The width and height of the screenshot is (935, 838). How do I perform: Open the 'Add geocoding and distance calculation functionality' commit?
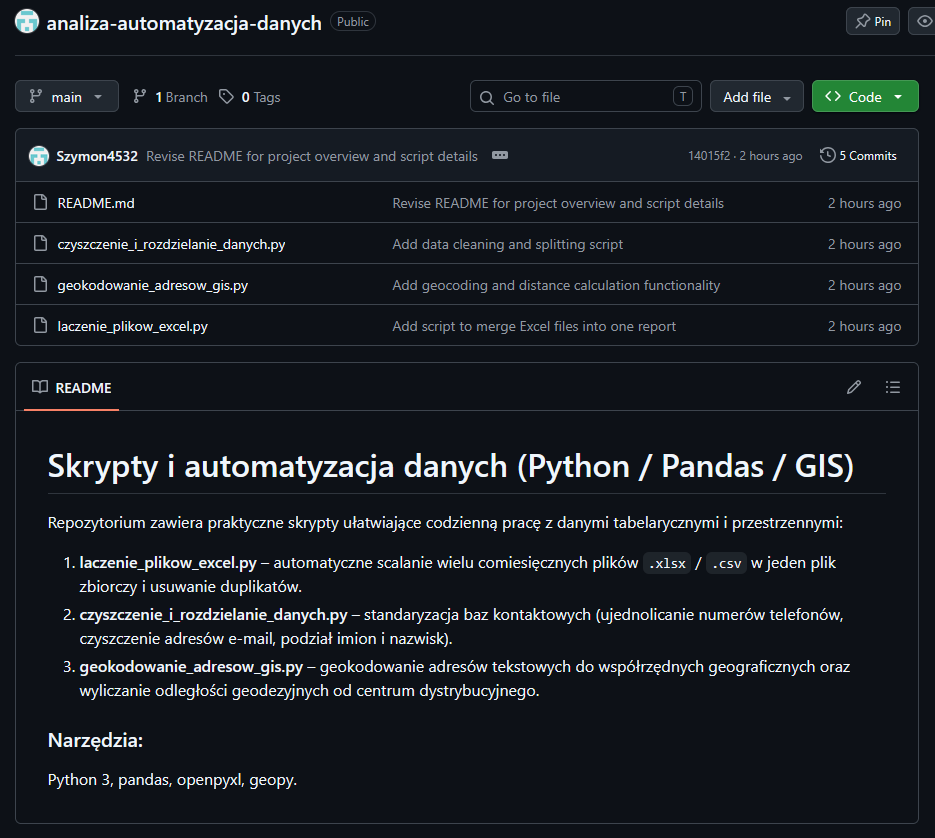pyautogui.click(x=556, y=286)
